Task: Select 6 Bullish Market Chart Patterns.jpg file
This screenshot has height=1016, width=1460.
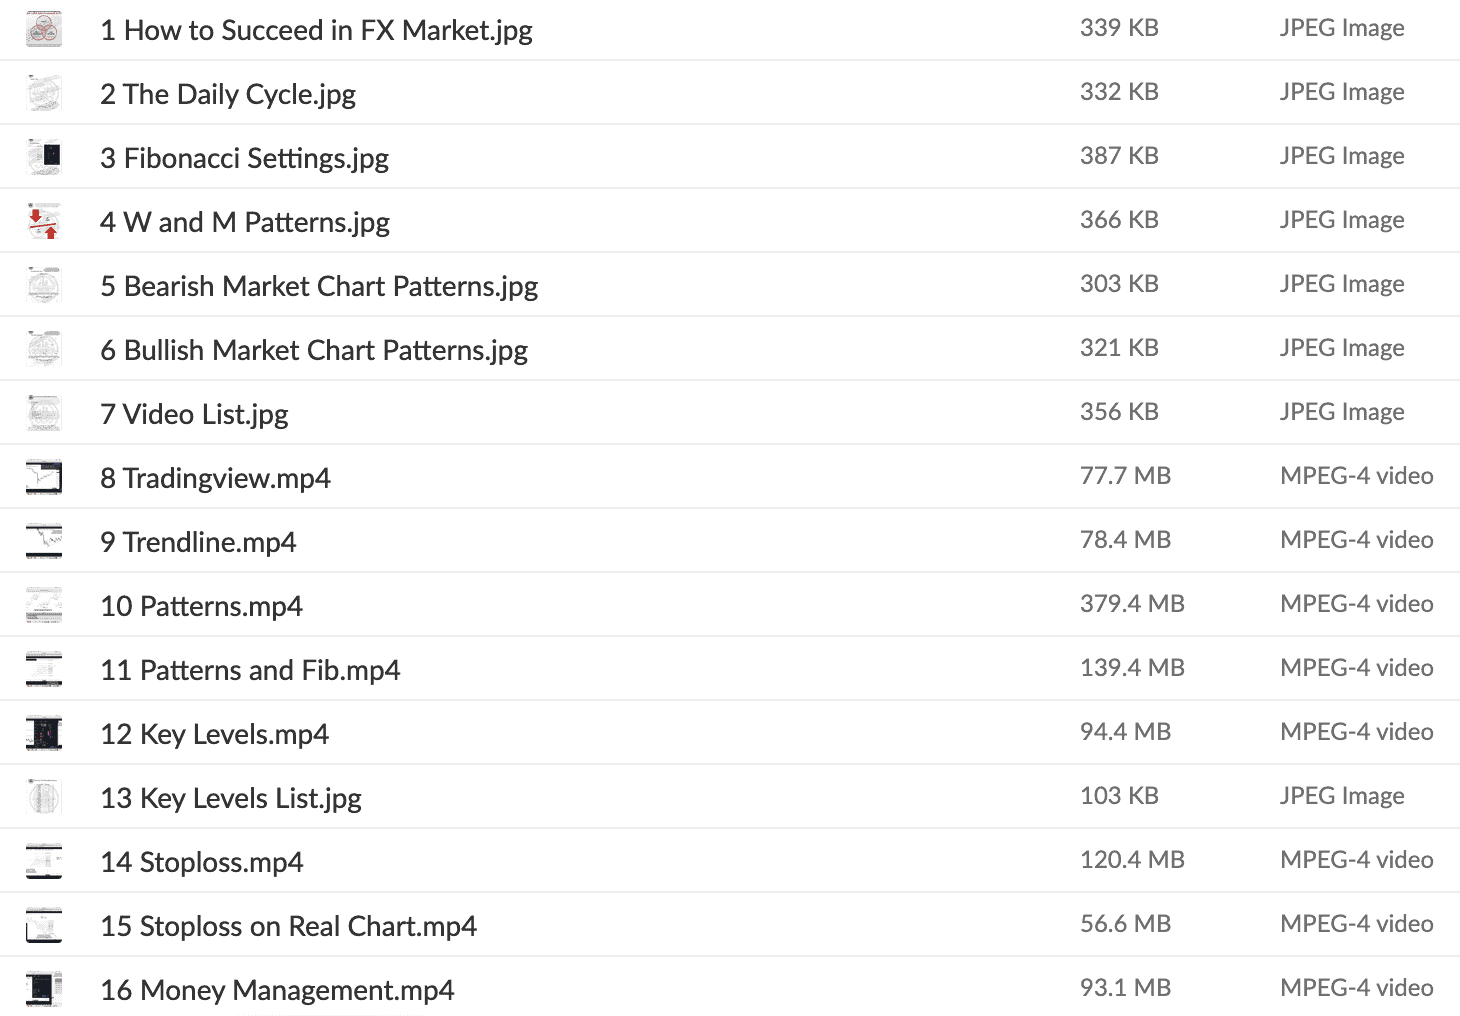Action: pyautogui.click(x=314, y=350)
